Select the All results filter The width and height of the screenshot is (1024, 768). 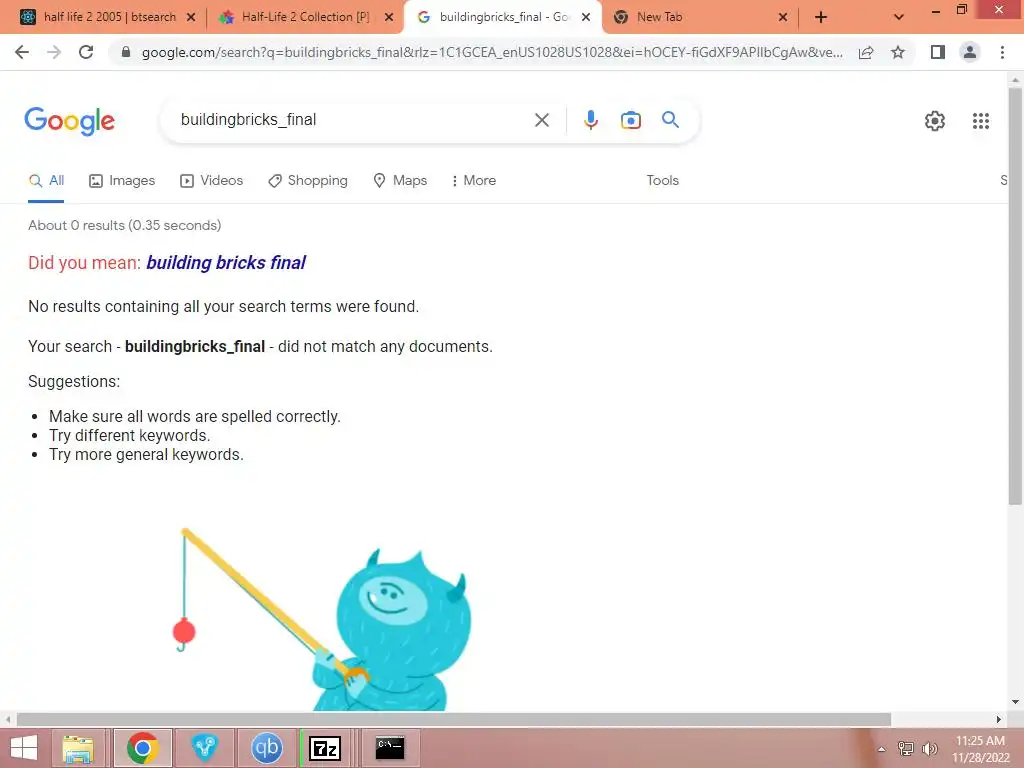(46, 181)
